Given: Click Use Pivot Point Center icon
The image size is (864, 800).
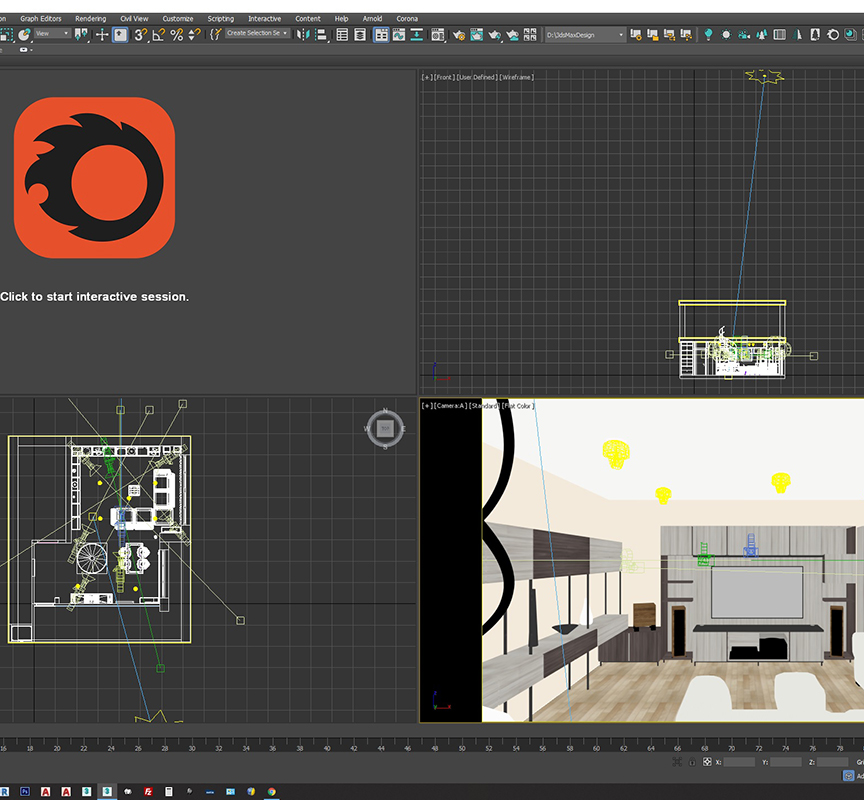Looking at the screenshot, I should 82,35.
